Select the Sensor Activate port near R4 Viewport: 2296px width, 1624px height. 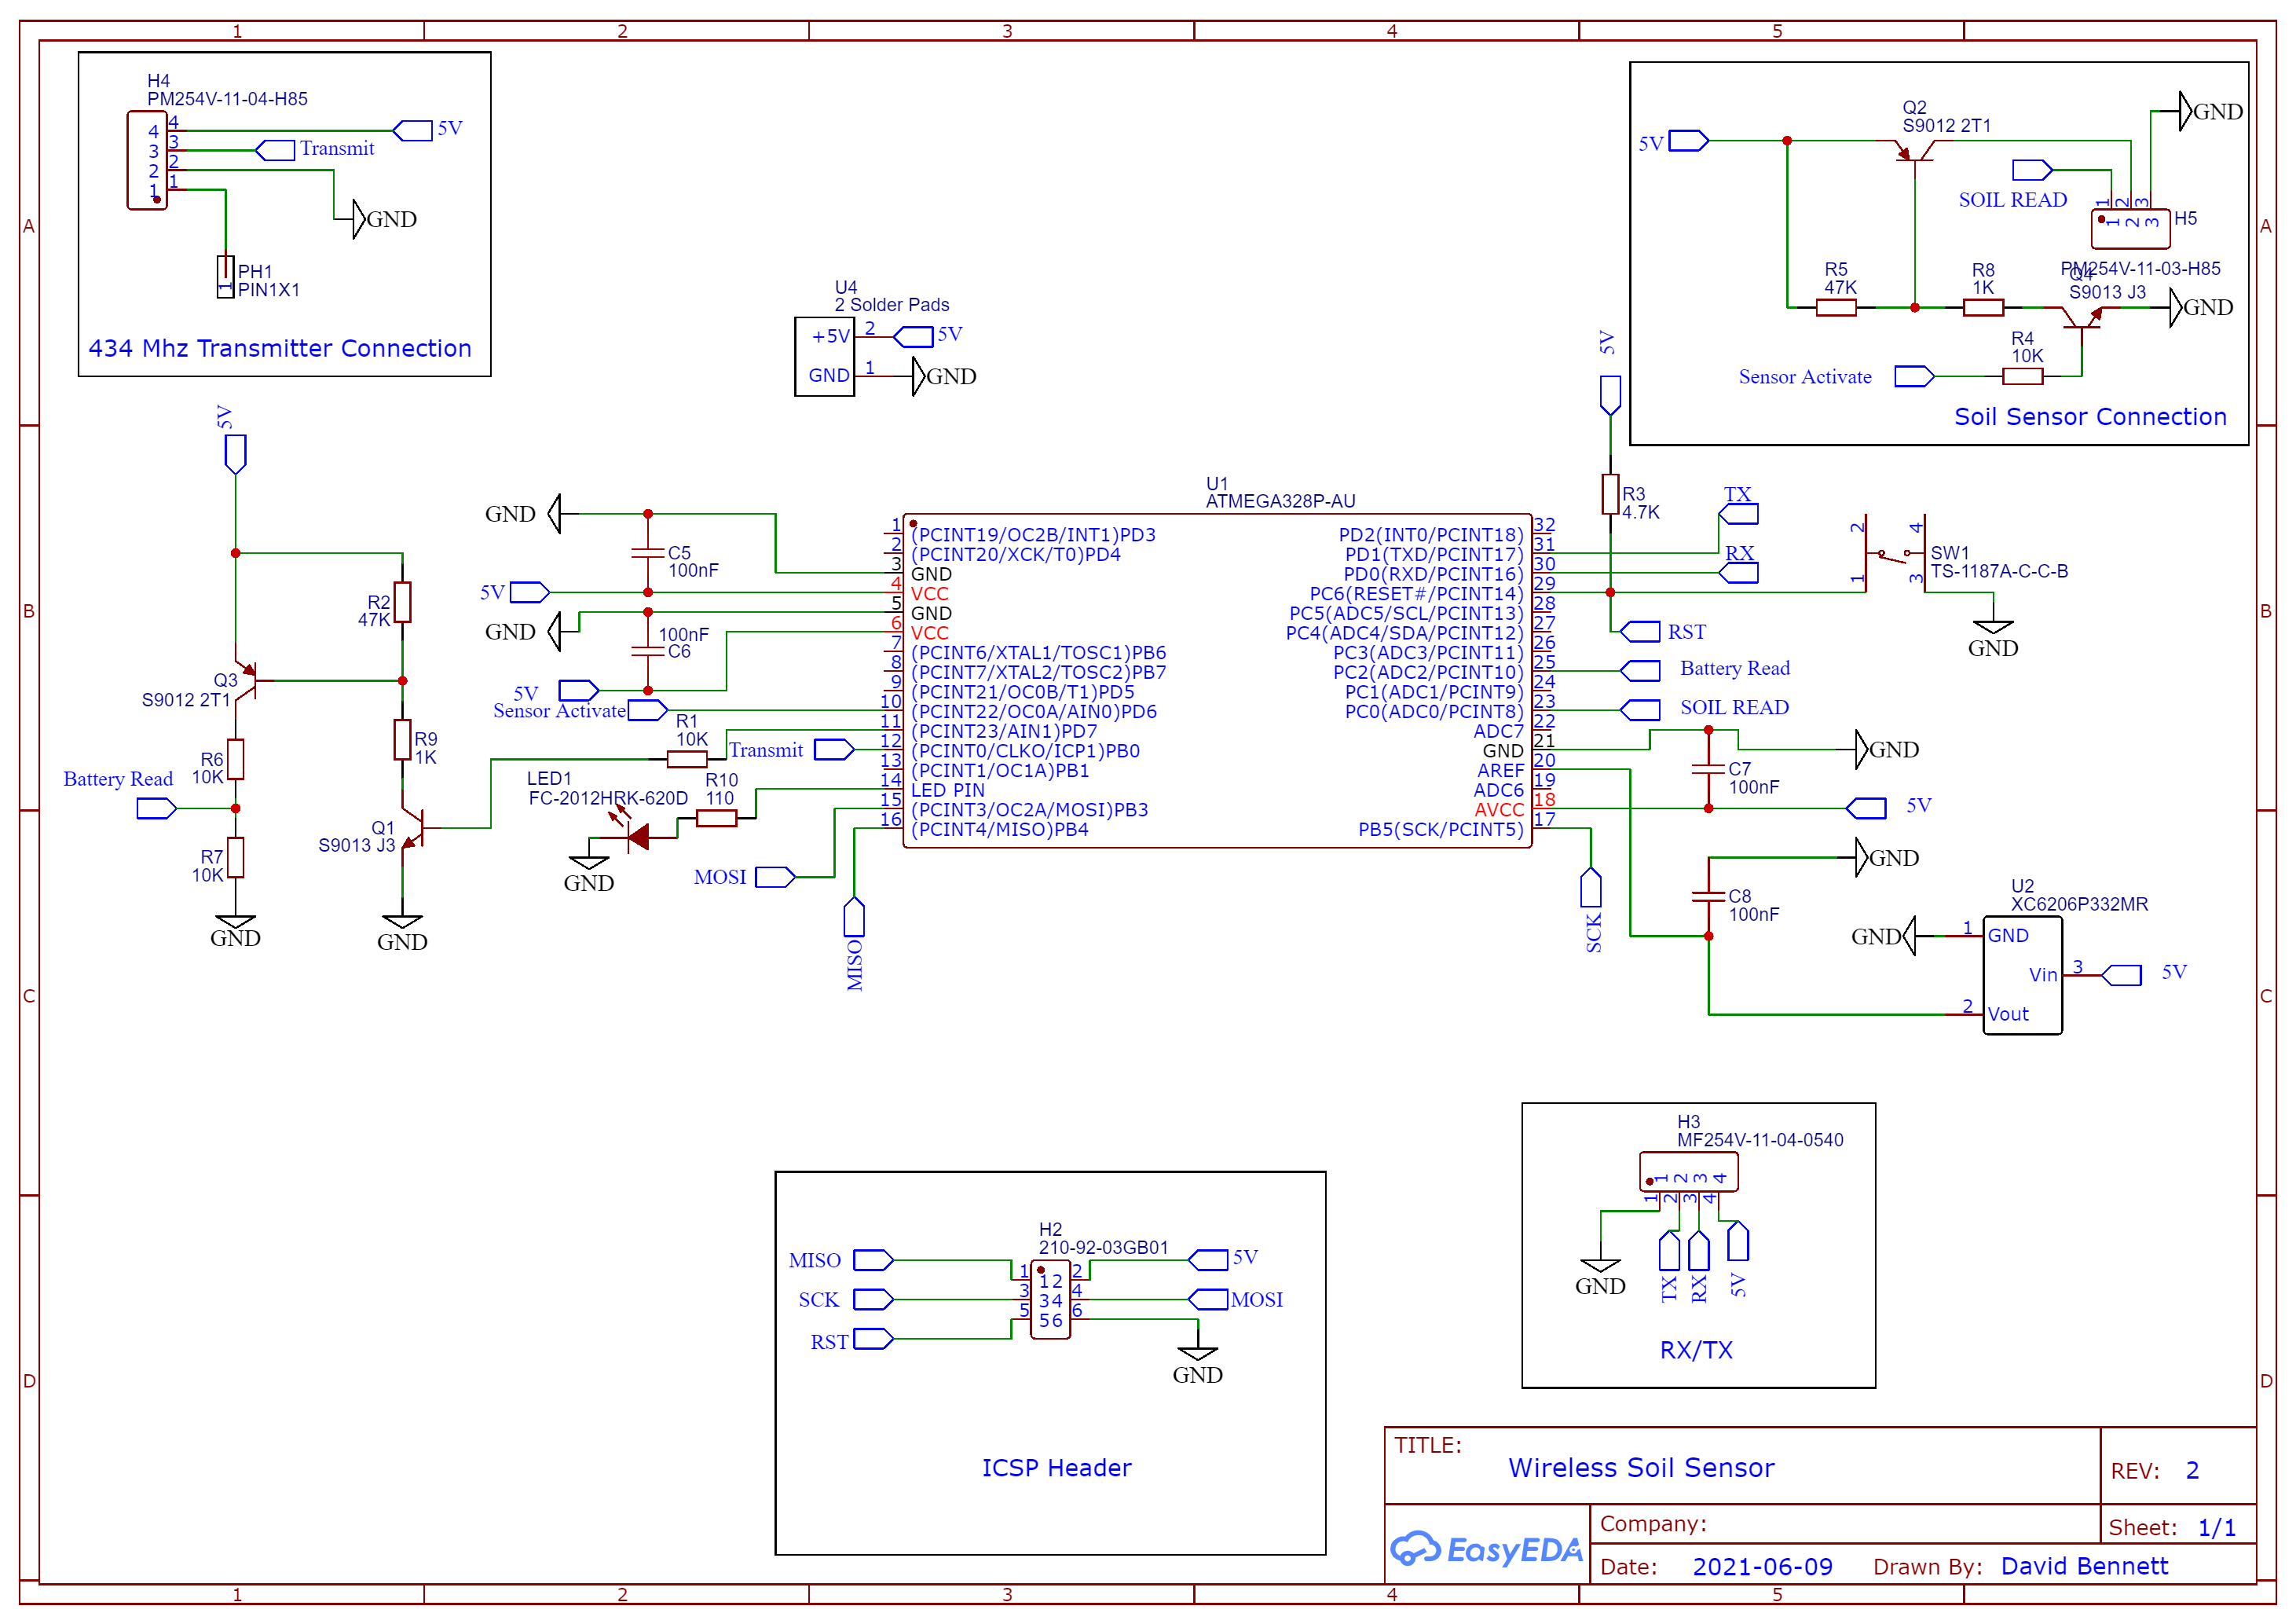[1914, 376]
